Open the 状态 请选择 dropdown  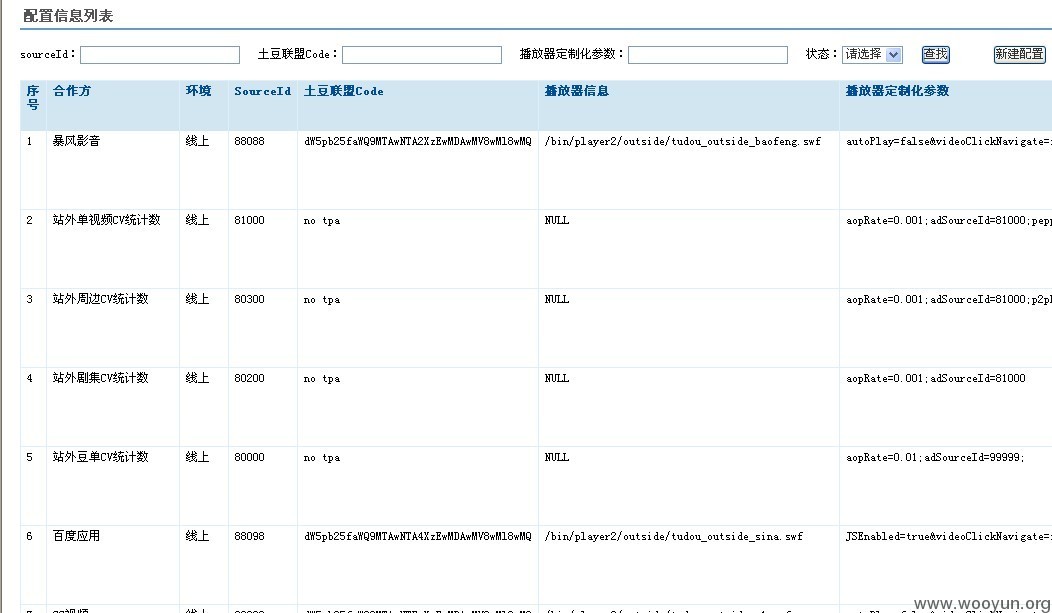pyautogui.click(x=872, y=54)
